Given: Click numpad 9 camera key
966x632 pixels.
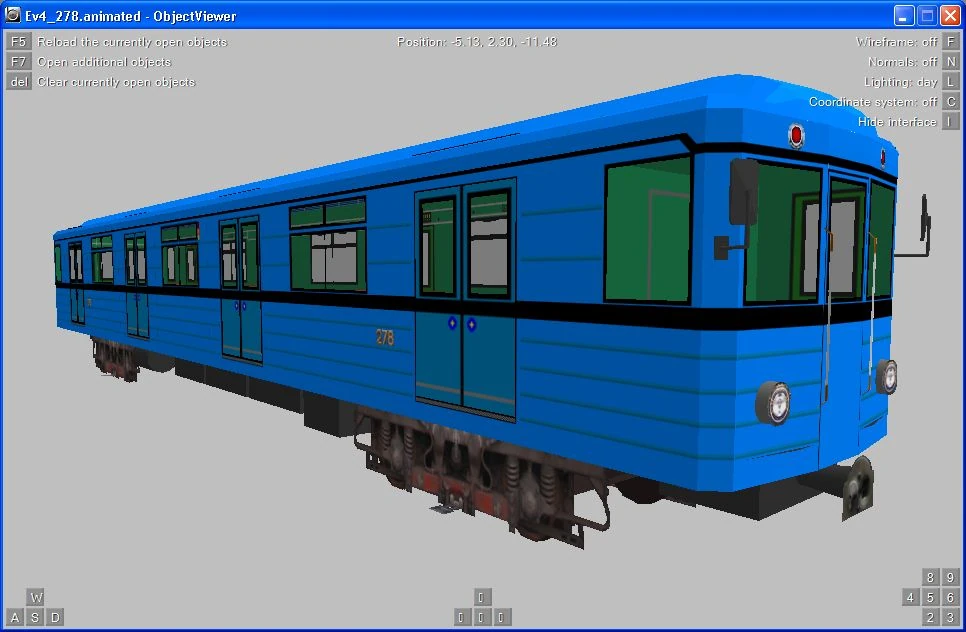Looking at the screenshot, I should click(951, 577).
